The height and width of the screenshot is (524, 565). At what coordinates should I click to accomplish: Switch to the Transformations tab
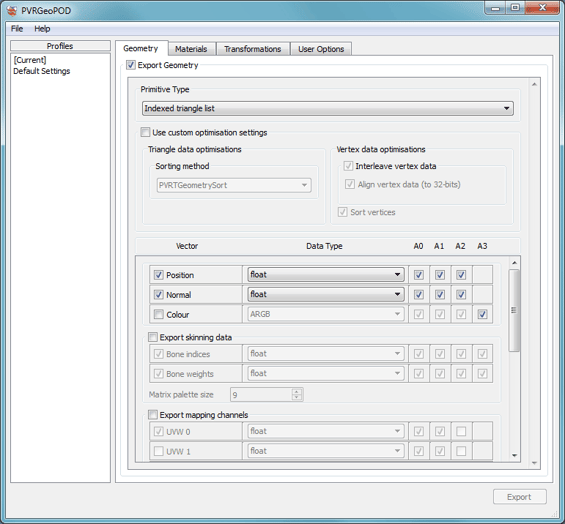[253, 49]
